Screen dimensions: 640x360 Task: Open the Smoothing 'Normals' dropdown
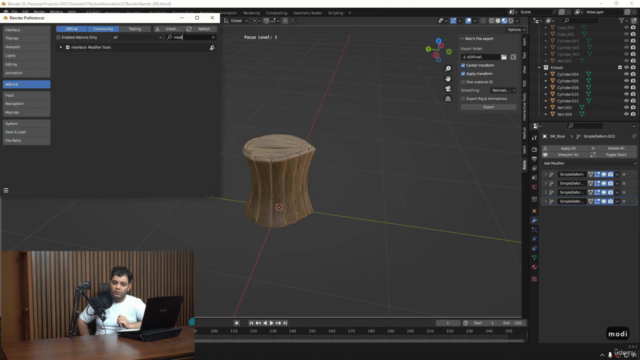[504, 90]
